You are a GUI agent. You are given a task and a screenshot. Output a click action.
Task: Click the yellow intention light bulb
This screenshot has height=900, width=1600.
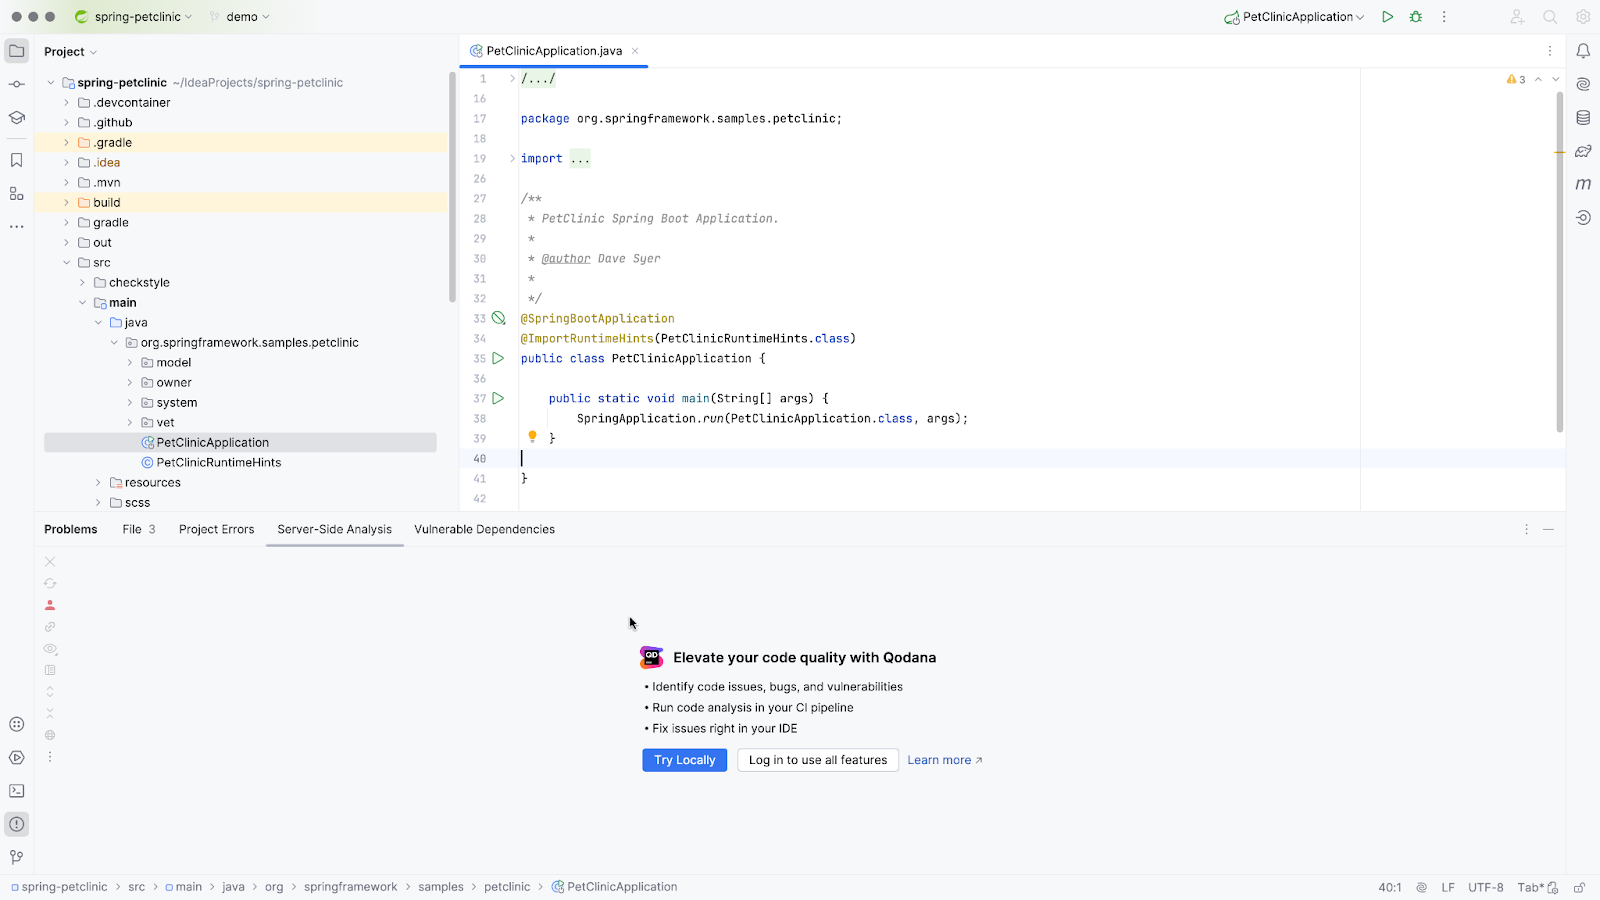(x=532, y=437)
